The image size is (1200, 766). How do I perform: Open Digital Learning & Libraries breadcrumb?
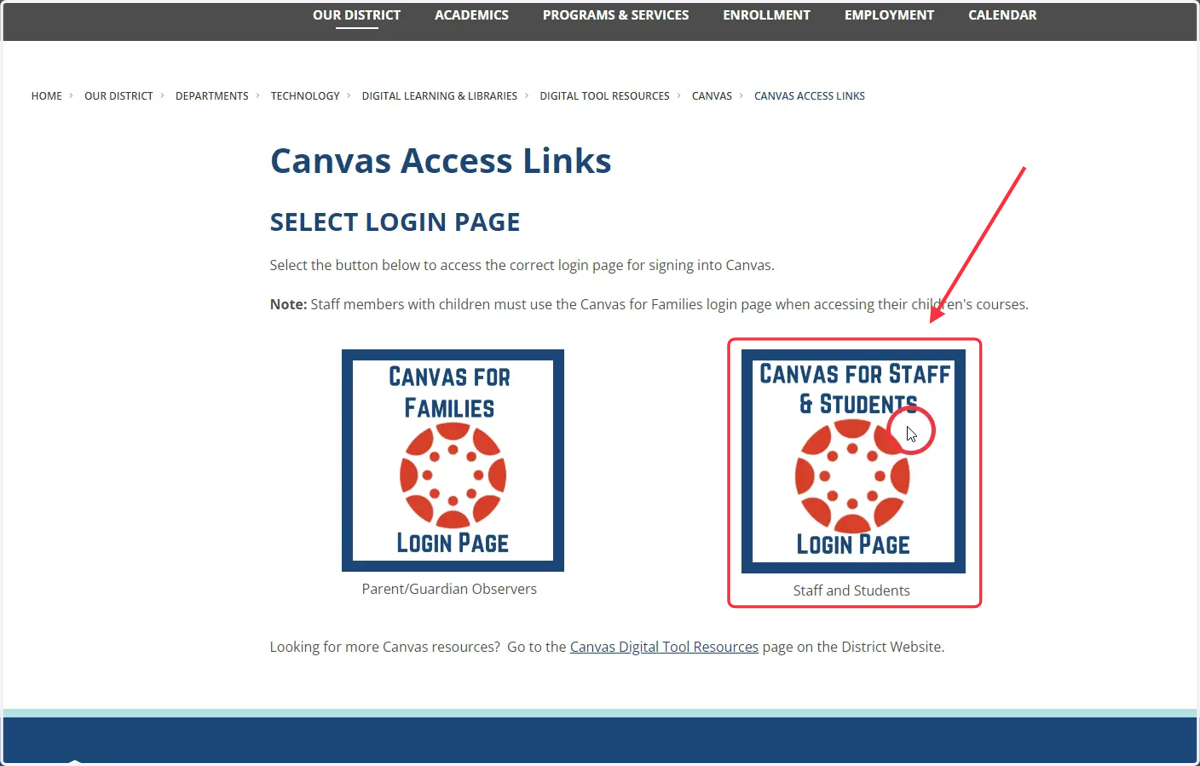point(440,96)
